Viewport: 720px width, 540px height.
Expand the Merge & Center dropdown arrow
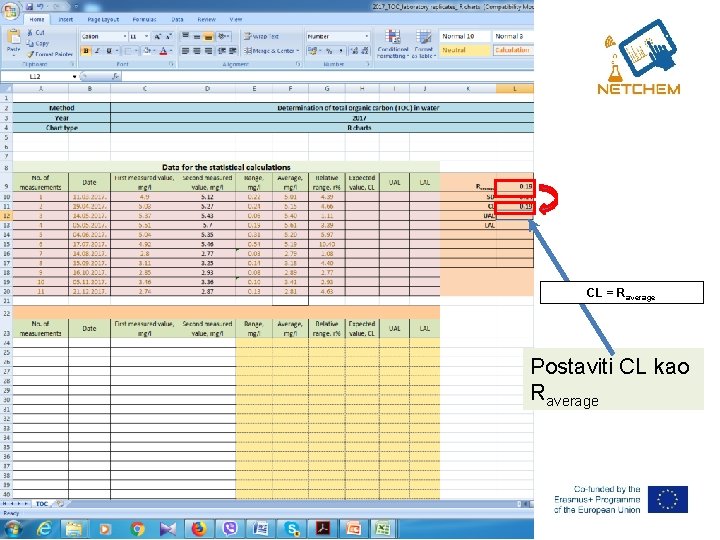[x=298, y=51]
